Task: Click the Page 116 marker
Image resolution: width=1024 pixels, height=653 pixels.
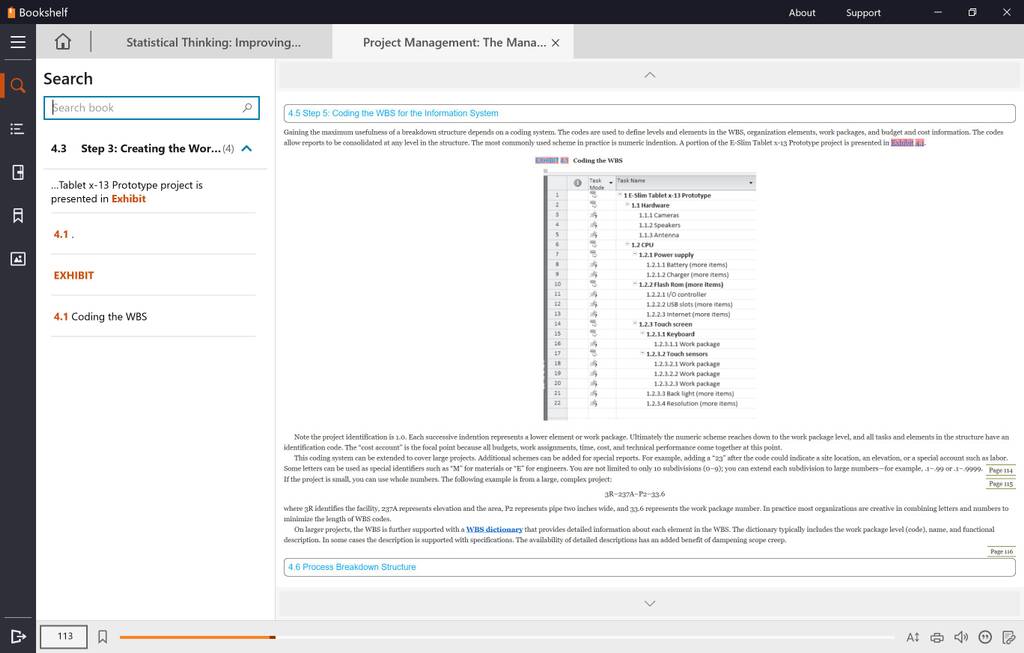Action: (x=1001, y=552)
